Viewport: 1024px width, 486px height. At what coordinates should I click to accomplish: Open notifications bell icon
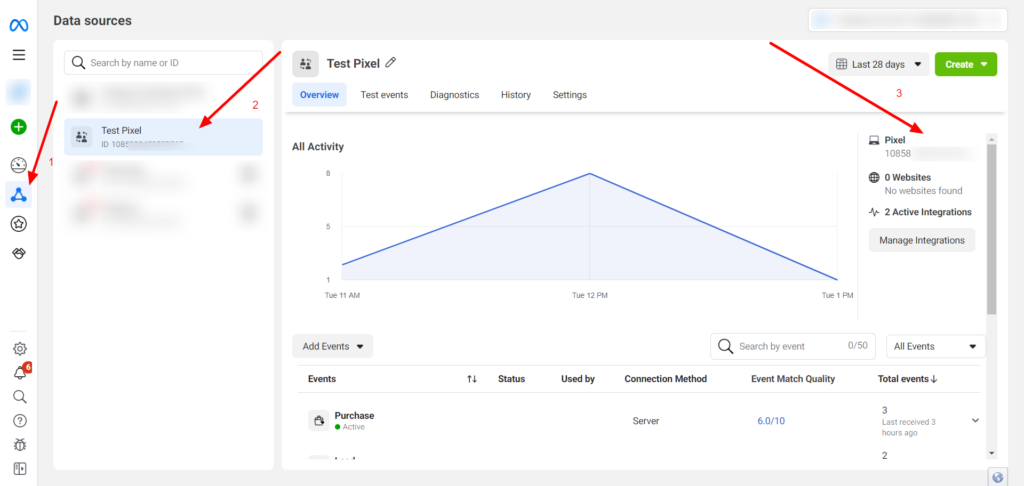coord(20,373)
